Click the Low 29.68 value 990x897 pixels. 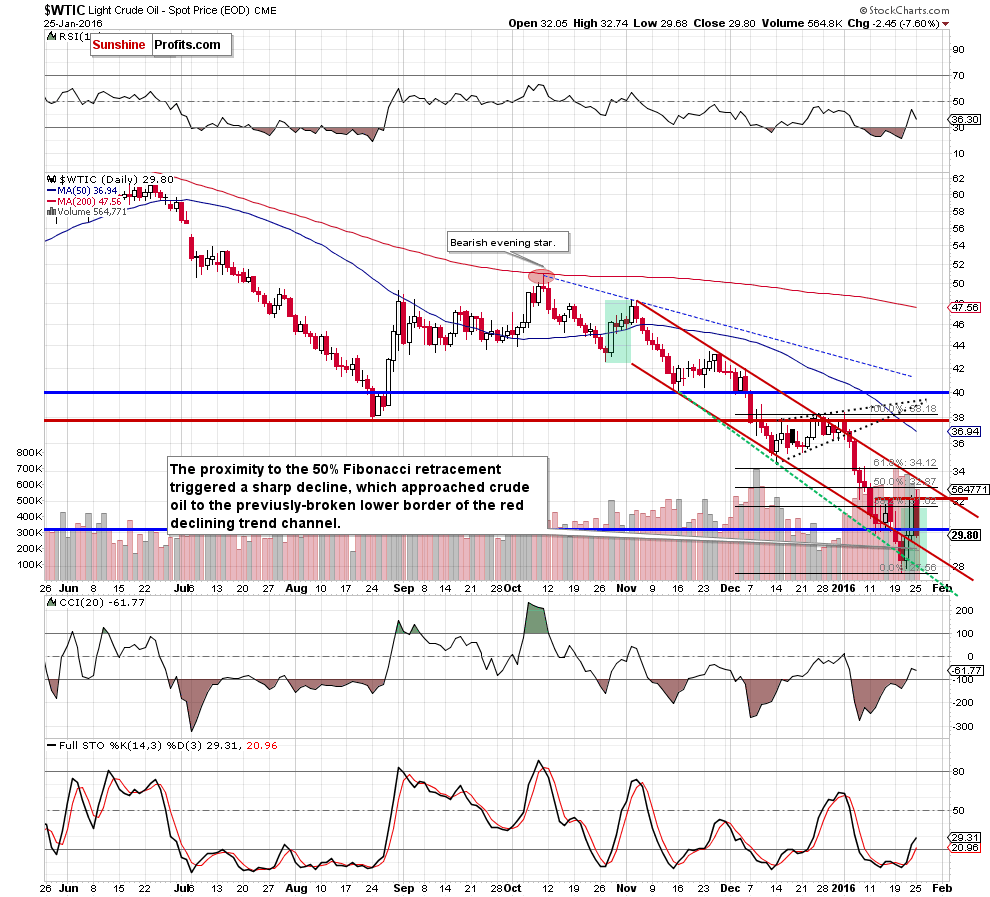(660, 23)
